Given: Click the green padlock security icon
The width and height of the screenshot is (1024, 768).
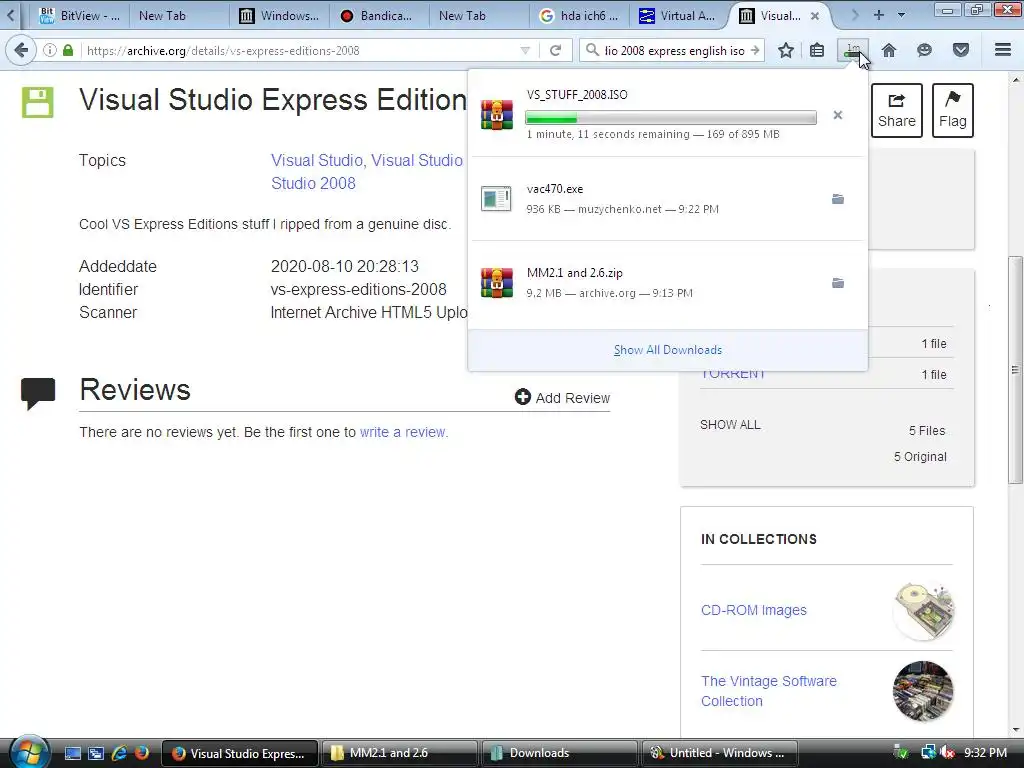Looking at the screenshot, I should [x=68, y=50].
